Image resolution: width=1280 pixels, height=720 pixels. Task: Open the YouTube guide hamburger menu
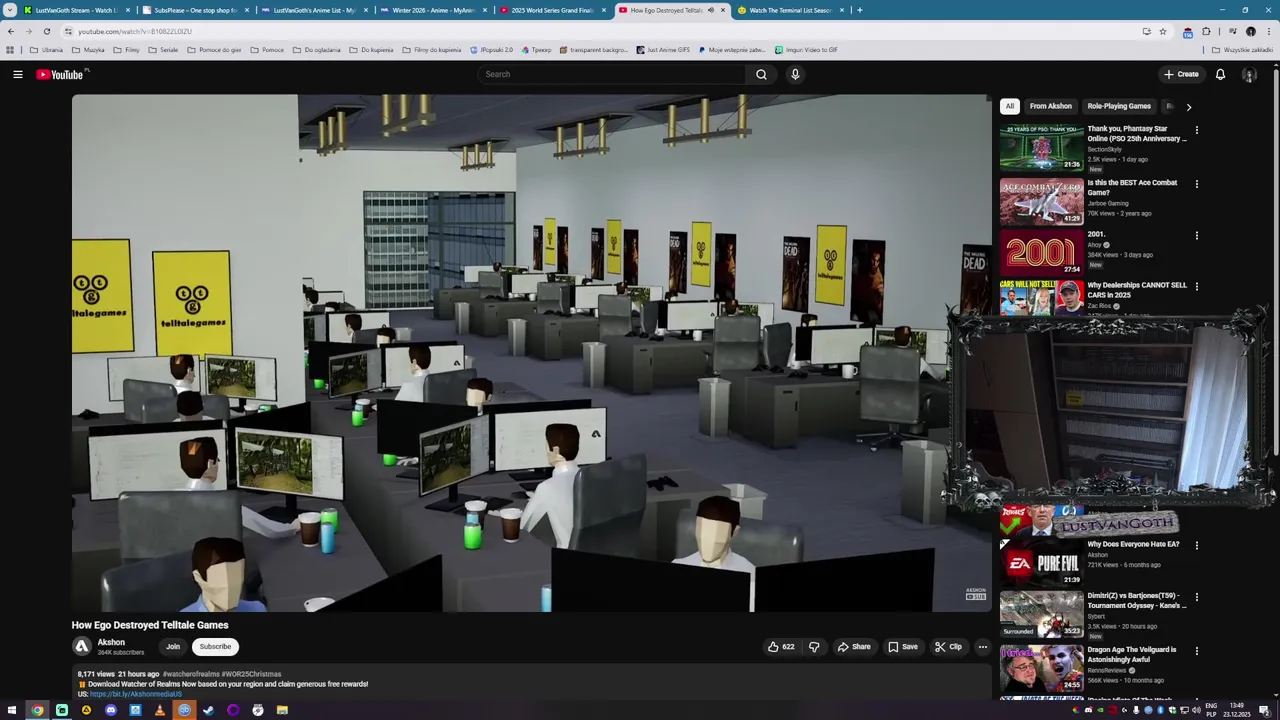click(17, 74)
